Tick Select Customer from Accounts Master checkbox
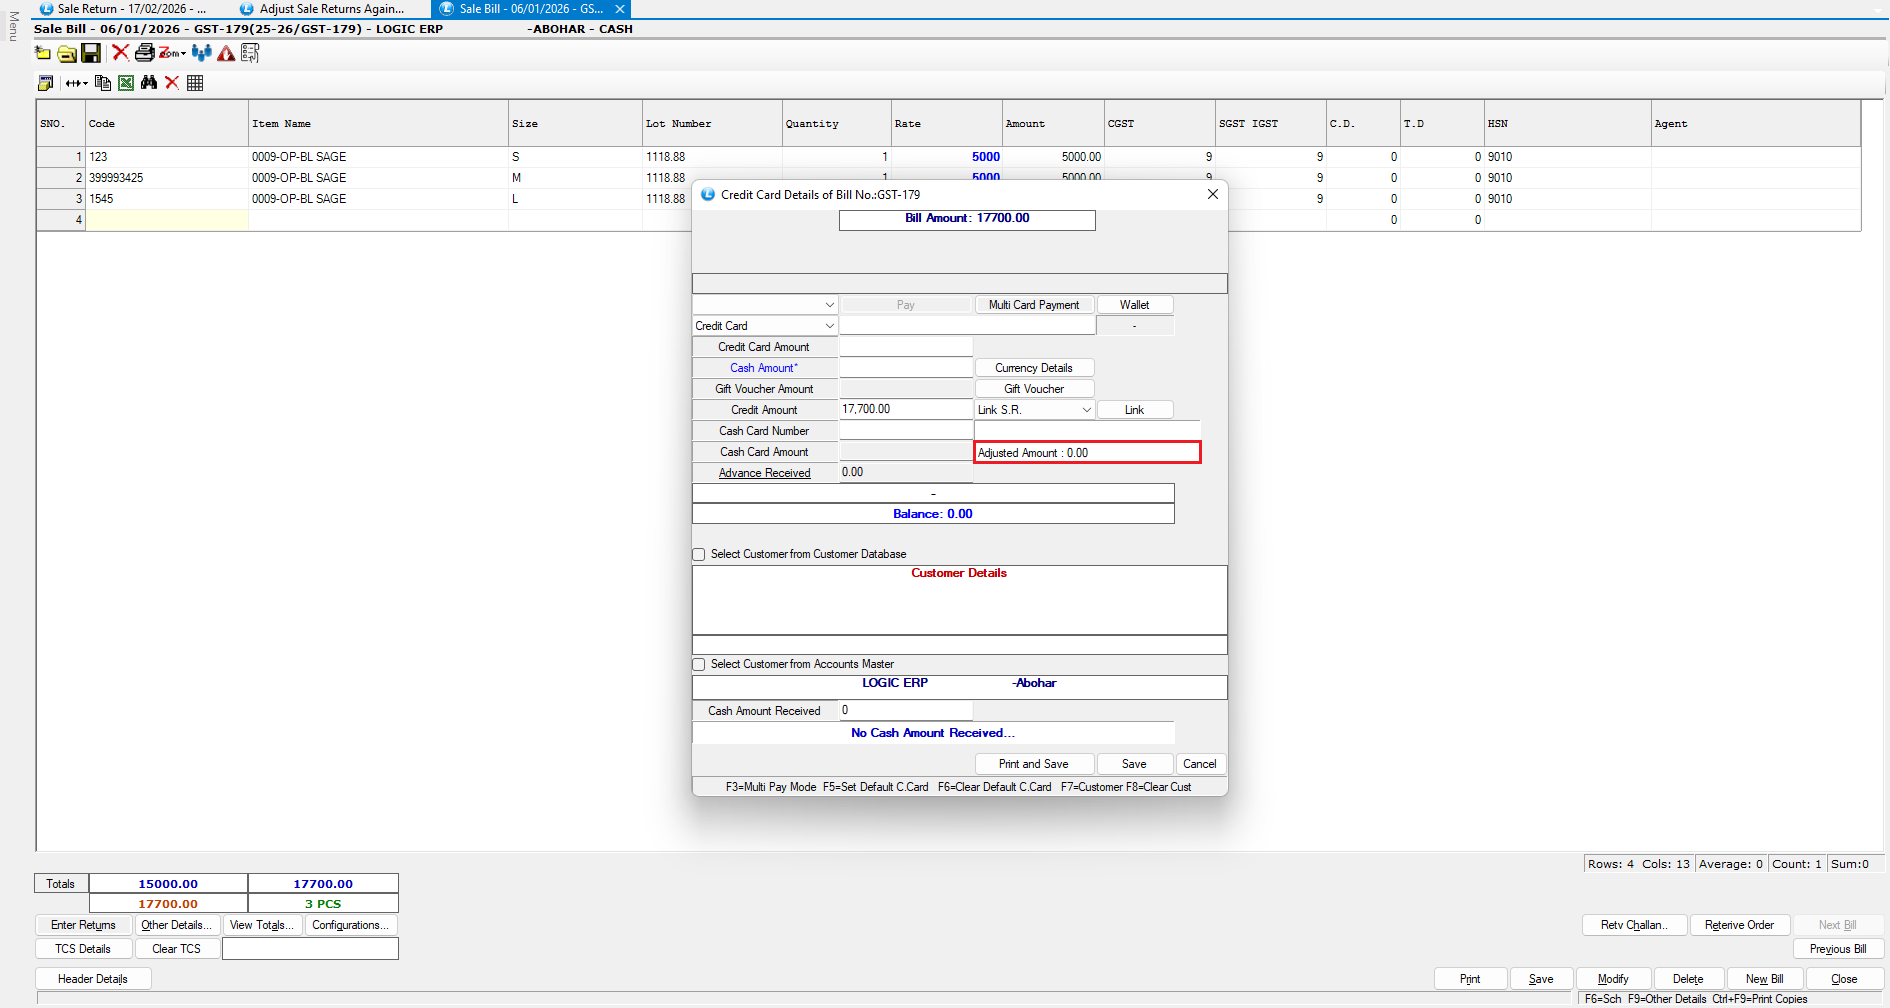This screenshot has width=1890, height=1008. tap(699, 664)
